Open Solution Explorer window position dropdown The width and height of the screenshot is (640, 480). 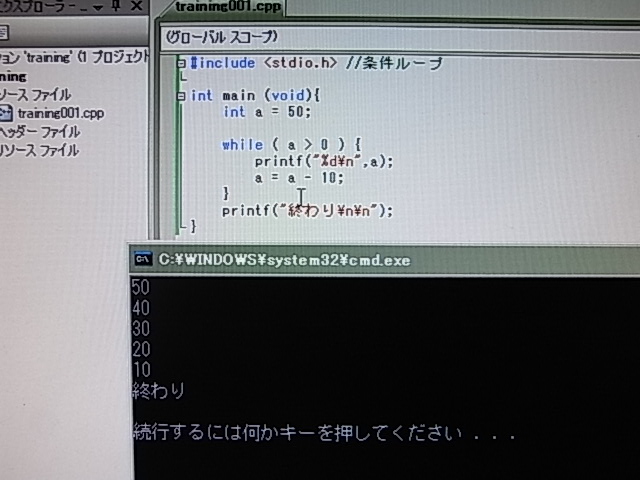click(98, 7)
